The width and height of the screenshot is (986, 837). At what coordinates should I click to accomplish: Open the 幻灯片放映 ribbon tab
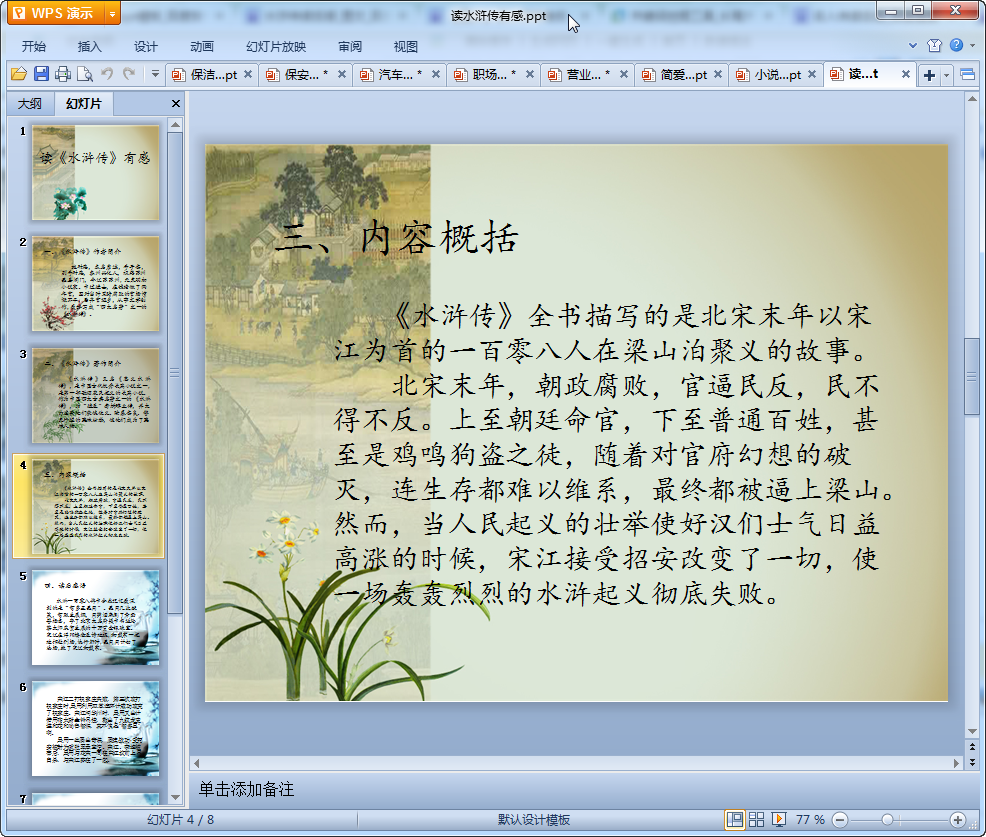coord(275,47)
